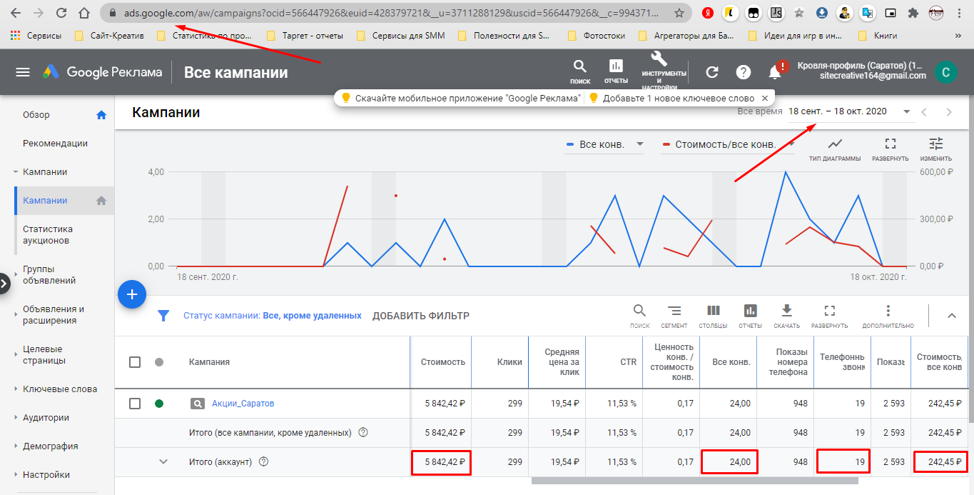The image size is (974, 495).
Task: Sort by the Клики column header
Action: click(x=509, y=361)
